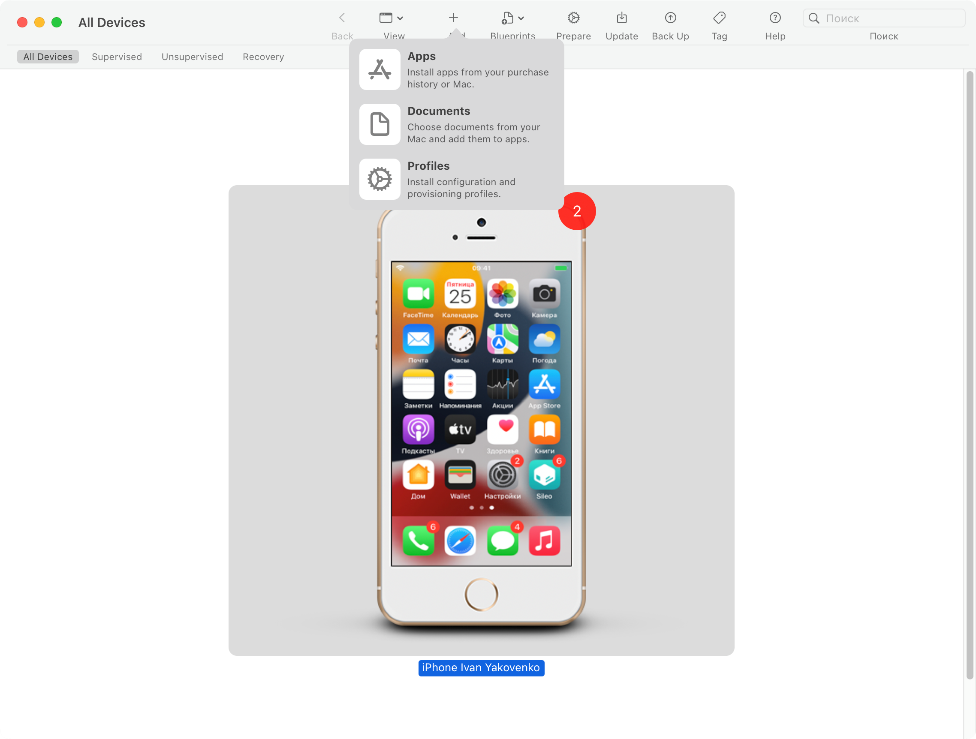Click the Камера icon on iPhone screen

545,294
